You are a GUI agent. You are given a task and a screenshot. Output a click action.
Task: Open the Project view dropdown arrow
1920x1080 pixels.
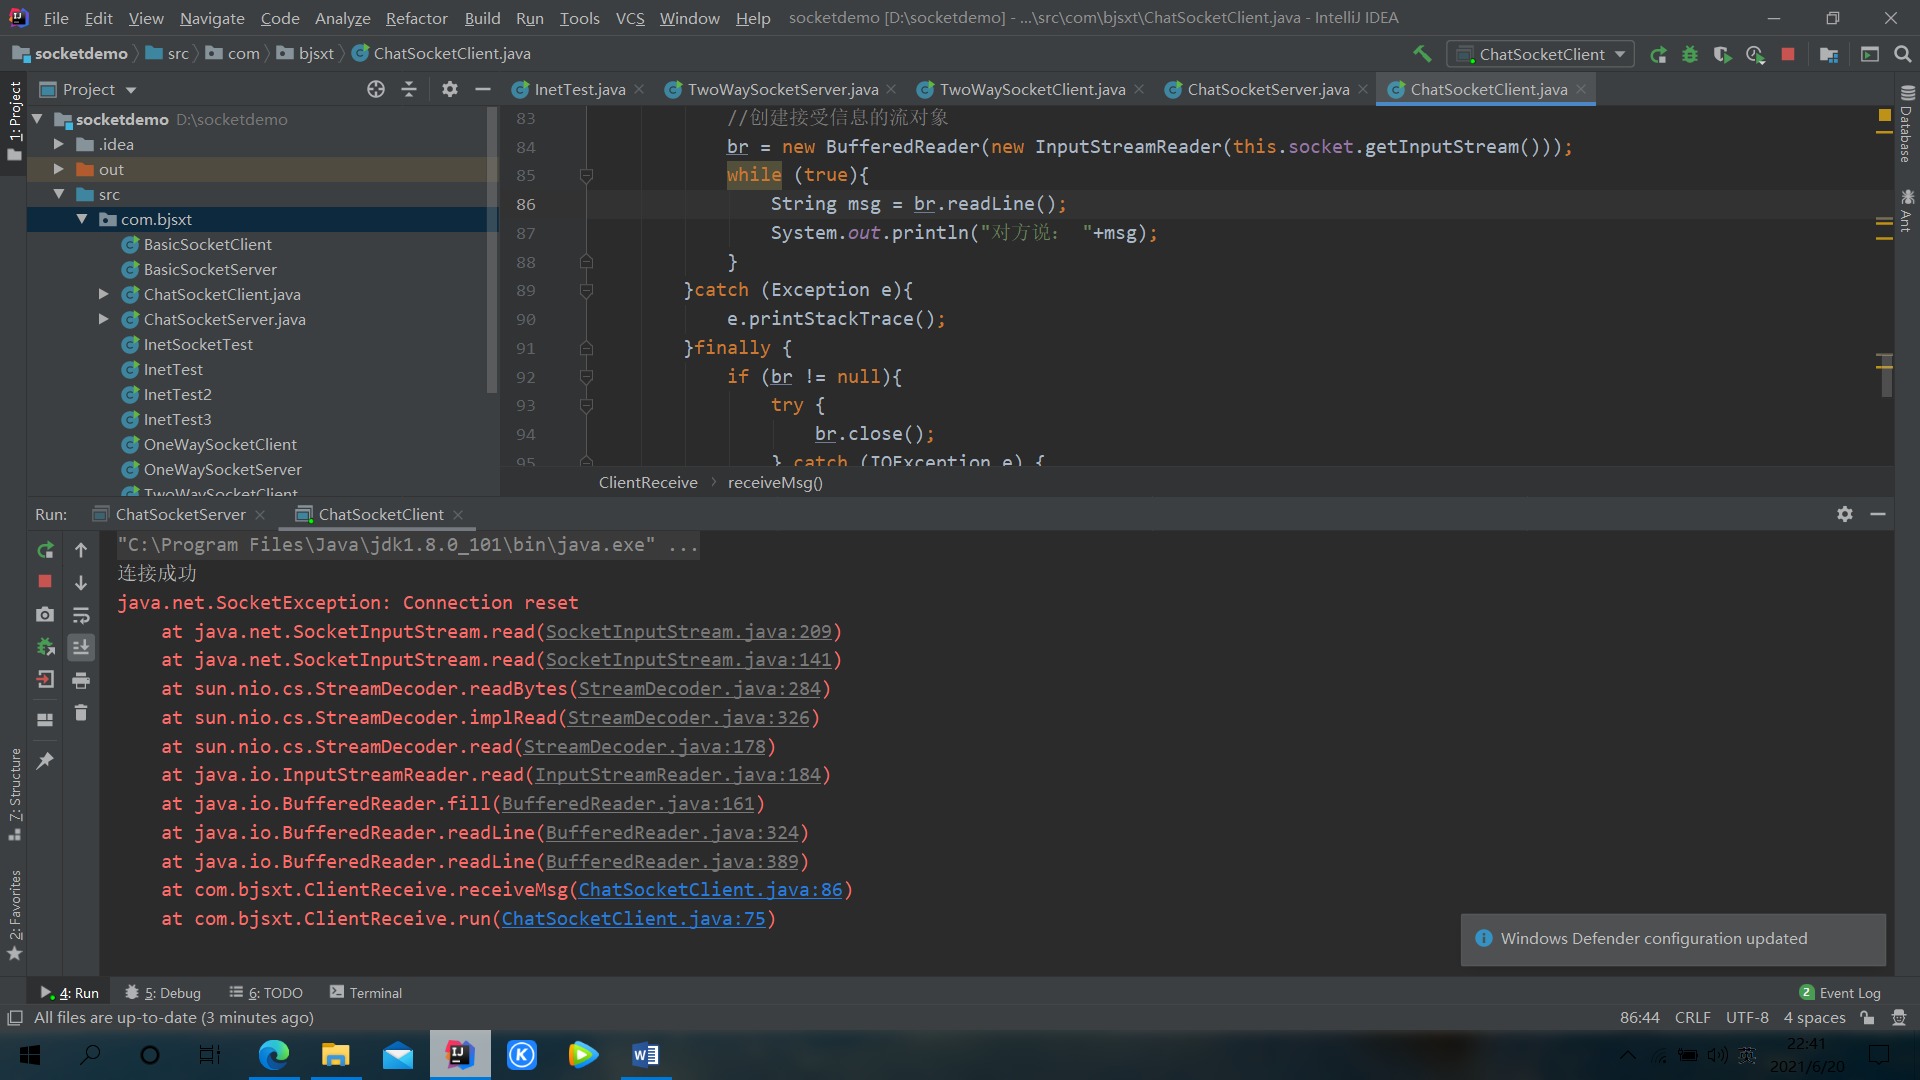click(131, 90)
